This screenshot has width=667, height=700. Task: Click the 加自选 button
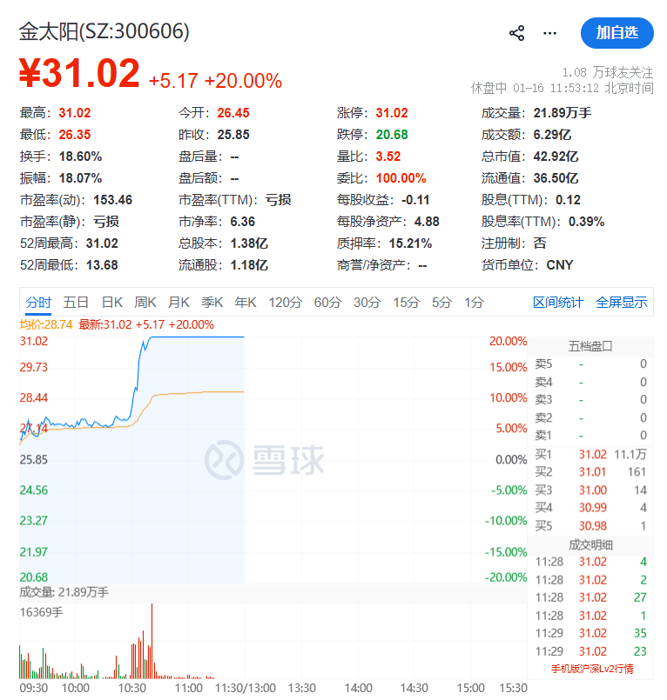(x=617, y=33)
